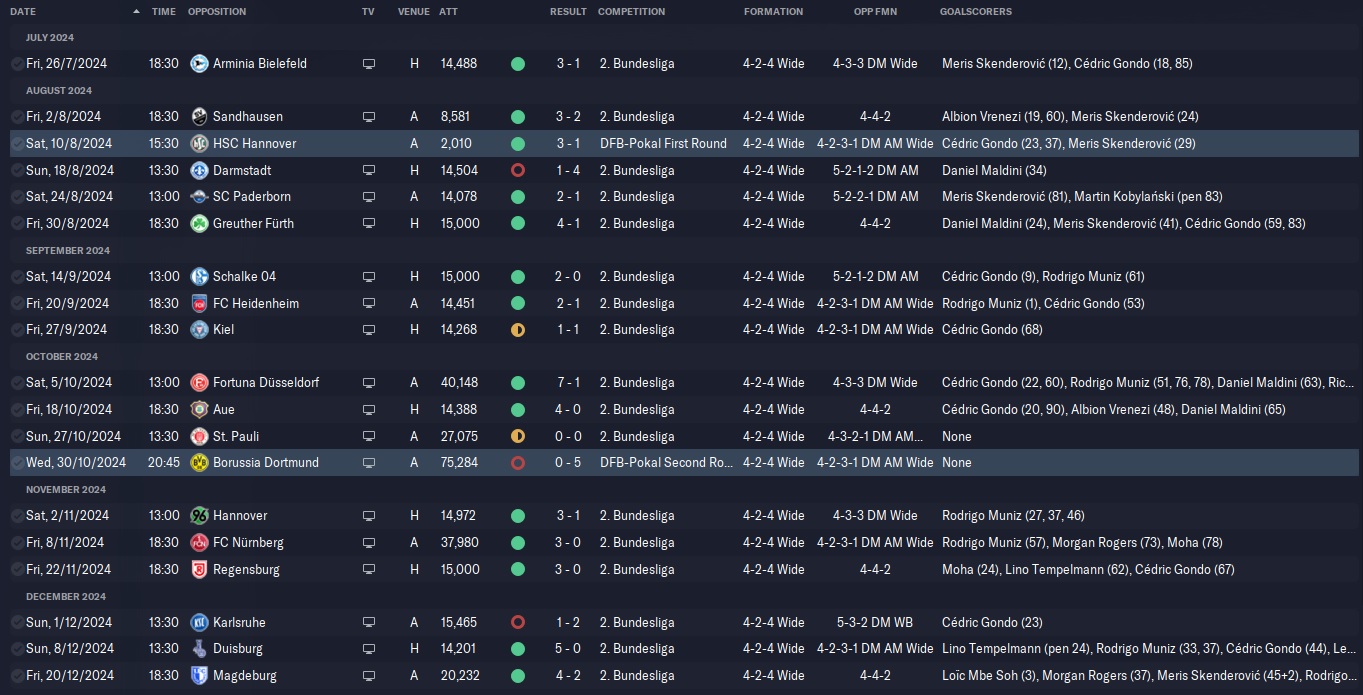Click the Schalke 04 club crest

[x=199, y=276]
